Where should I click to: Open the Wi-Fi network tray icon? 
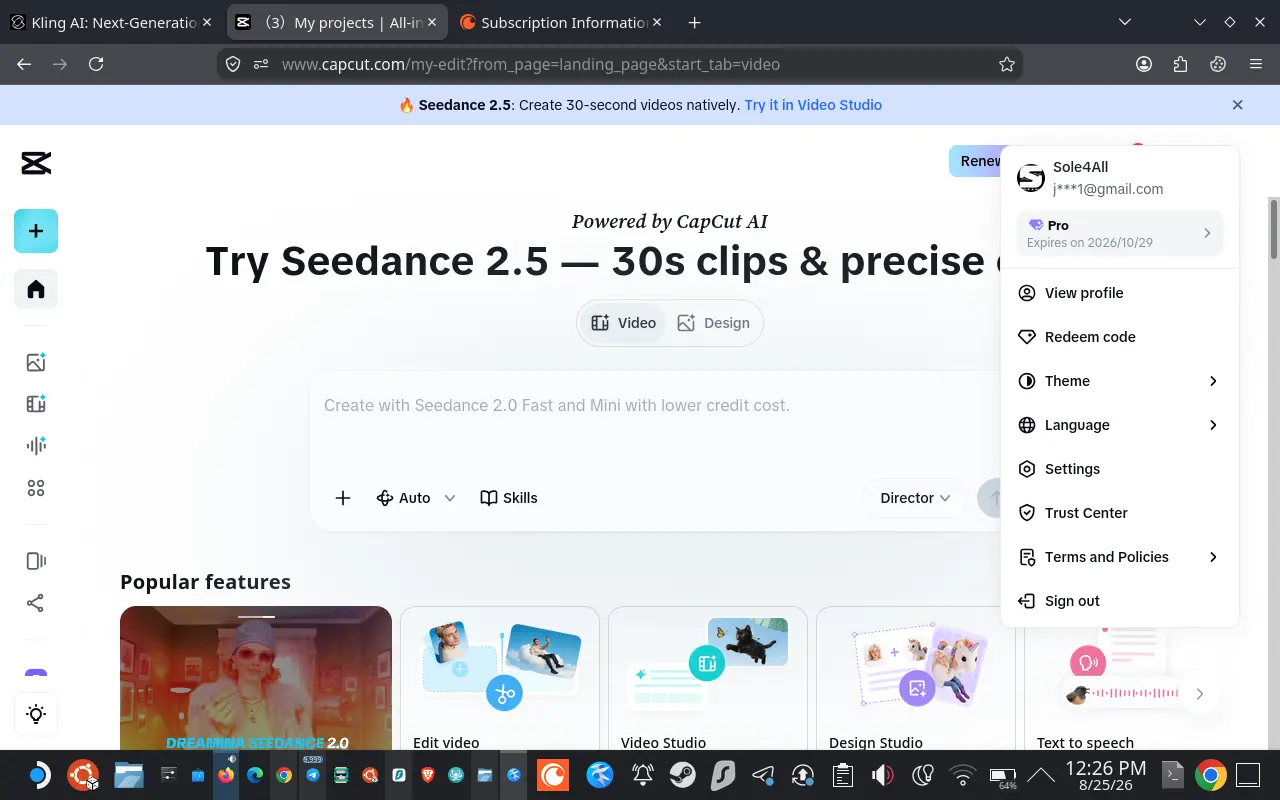pyautogui.click(x=962, y=775)
